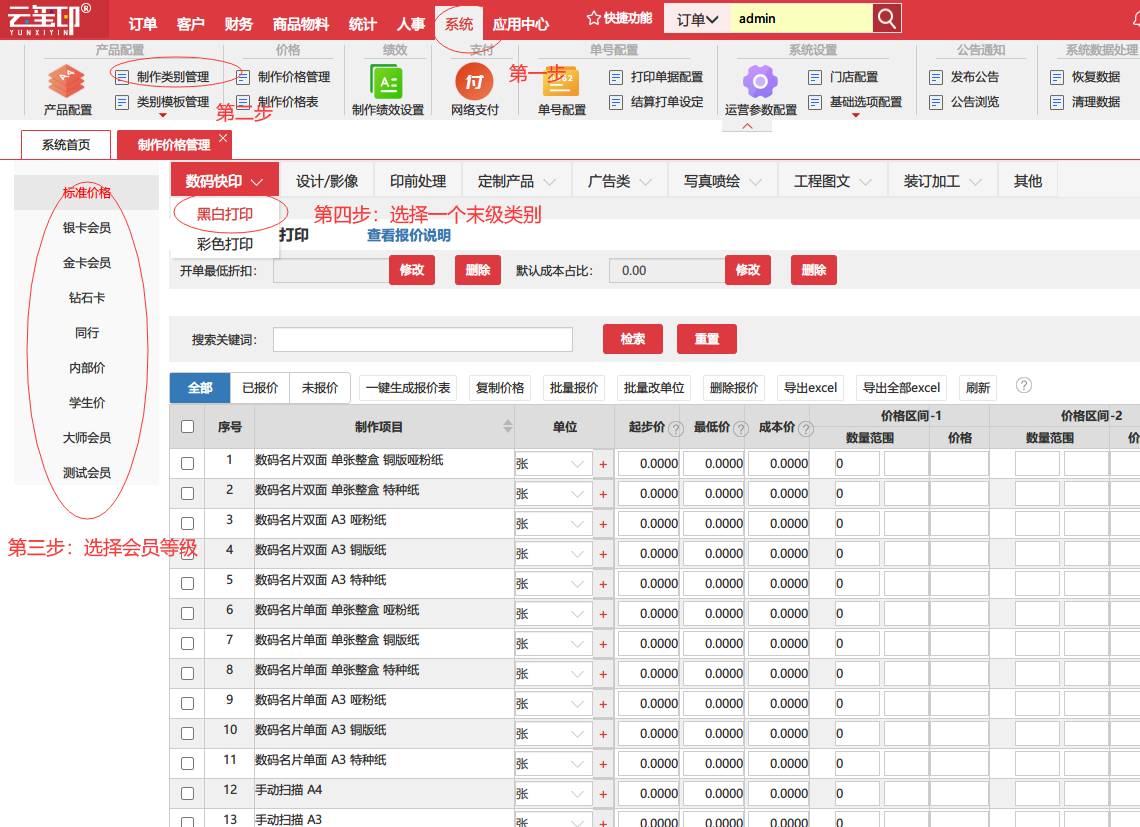Image resolution: width=1140 pixels, height=827 pixels.
Task: Click the help icon beside 刷新
Action: click(1024, 385)
